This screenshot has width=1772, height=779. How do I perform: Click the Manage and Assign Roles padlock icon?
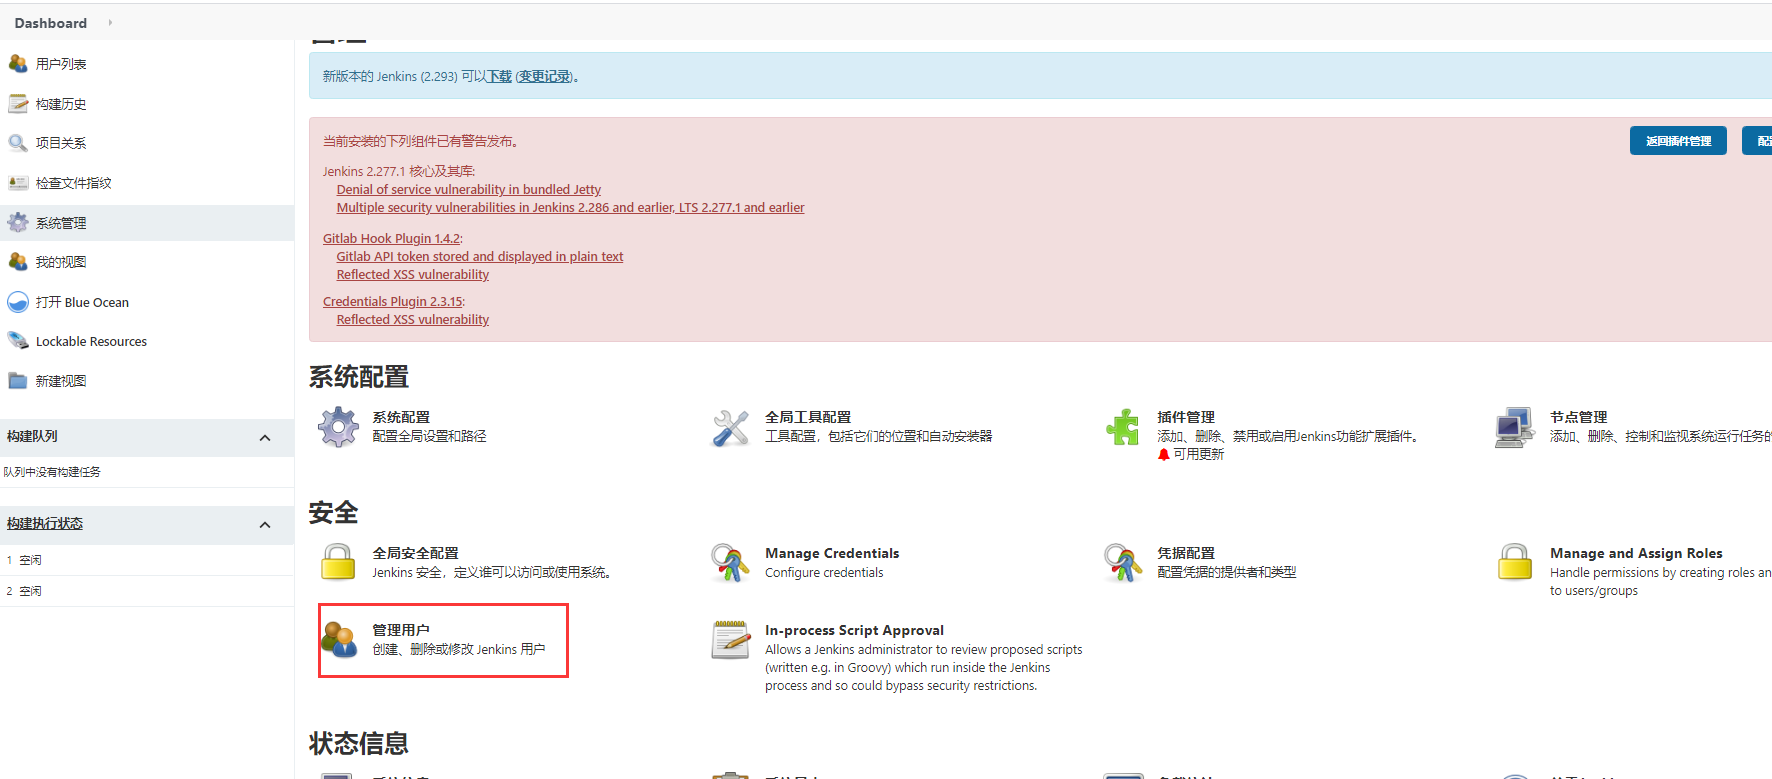1515,562
